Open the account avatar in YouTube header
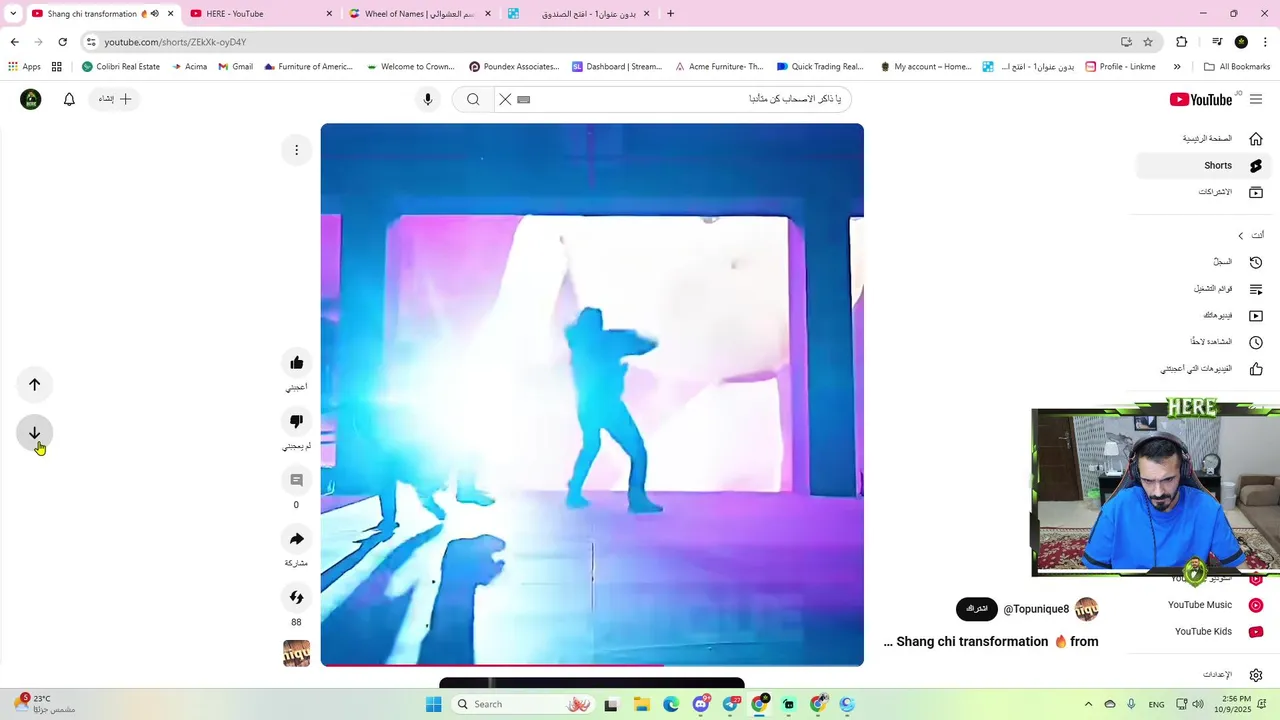This screenshot has width=1280, height=720. coord(31,99)
